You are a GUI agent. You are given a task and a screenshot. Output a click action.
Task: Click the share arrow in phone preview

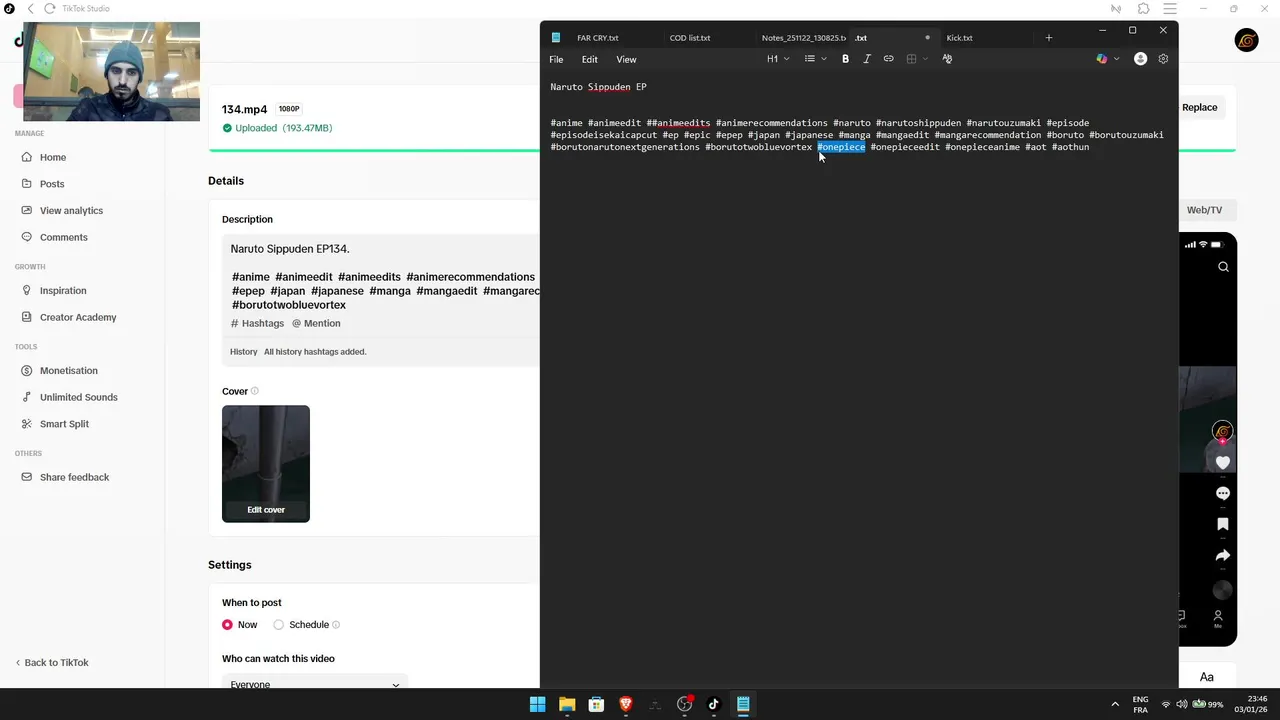pos(1222,556)
